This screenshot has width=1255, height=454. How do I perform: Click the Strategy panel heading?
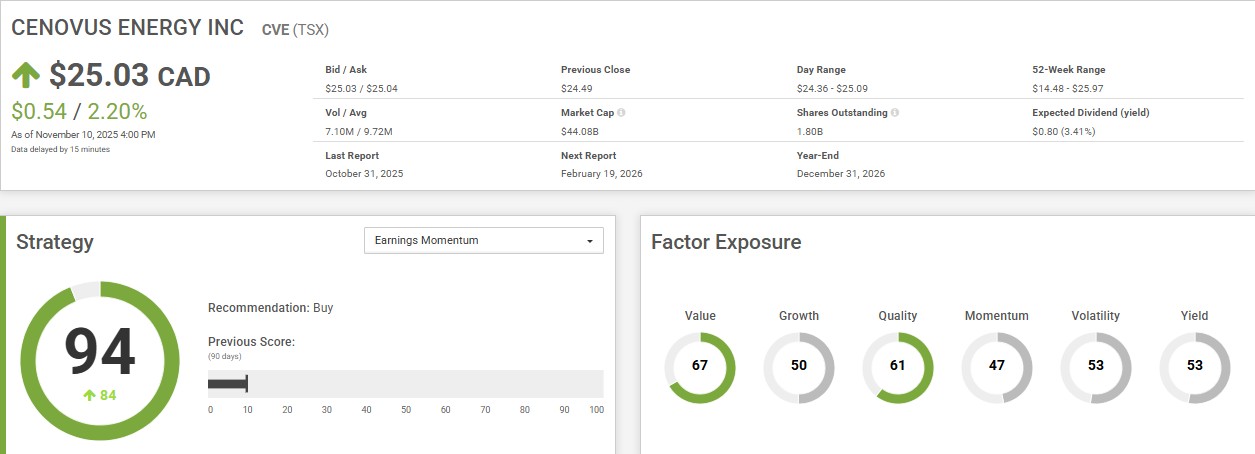[x=55, y=242]
